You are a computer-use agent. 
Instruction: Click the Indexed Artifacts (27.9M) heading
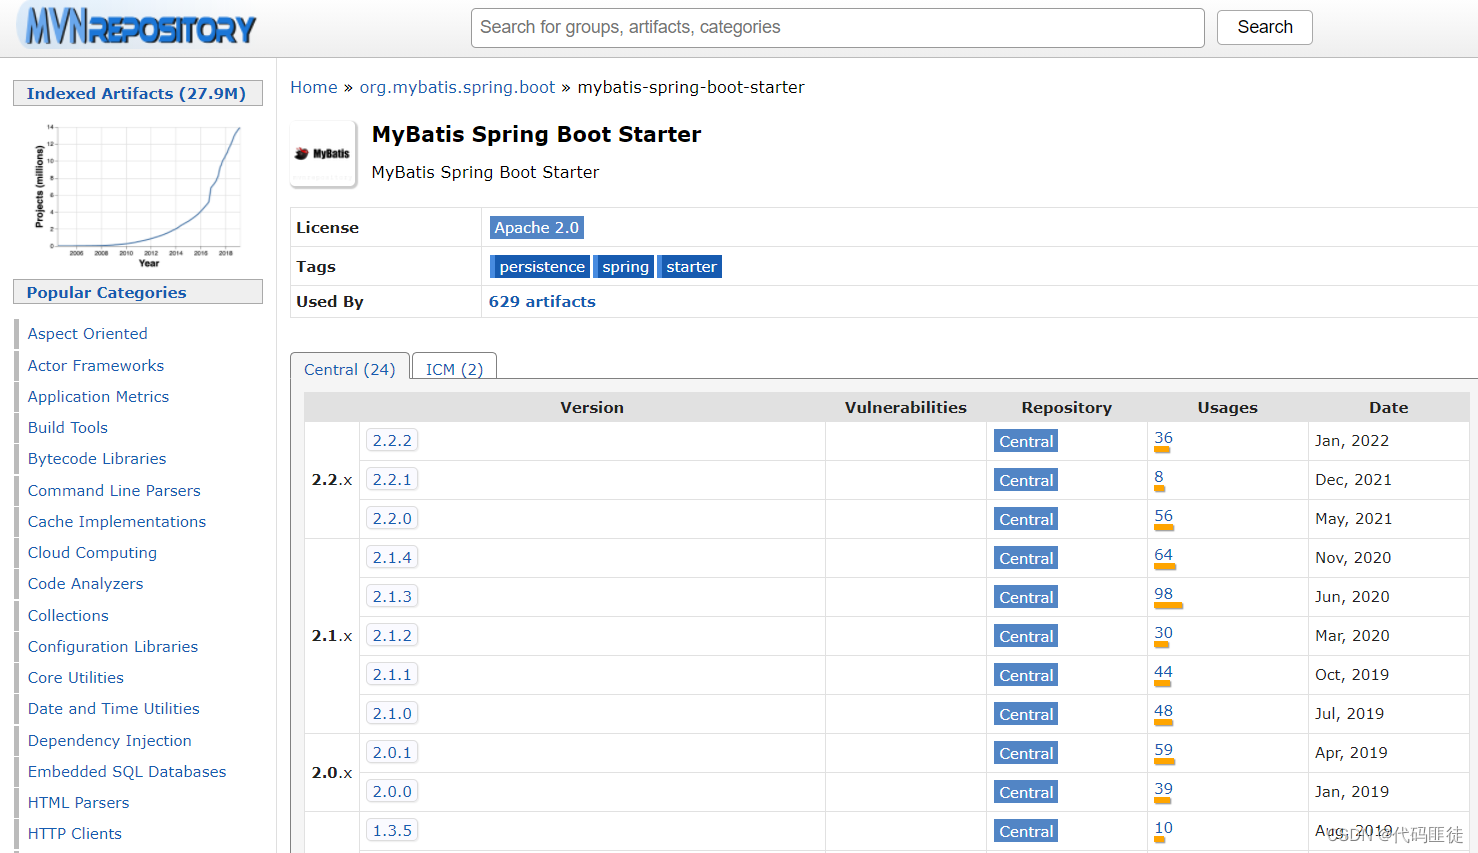tap(137, 93)
